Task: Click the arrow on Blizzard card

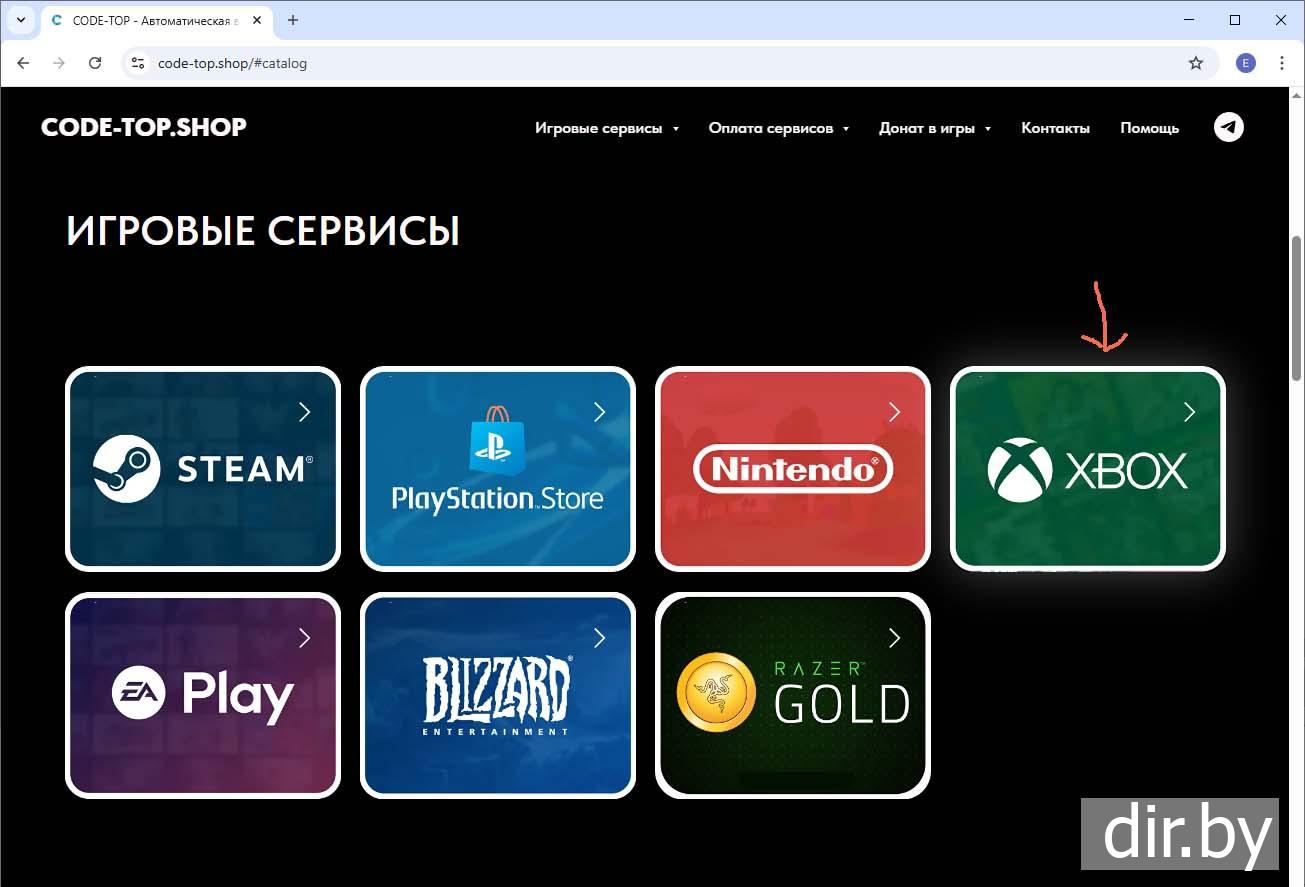Action: tap(599, 638)
